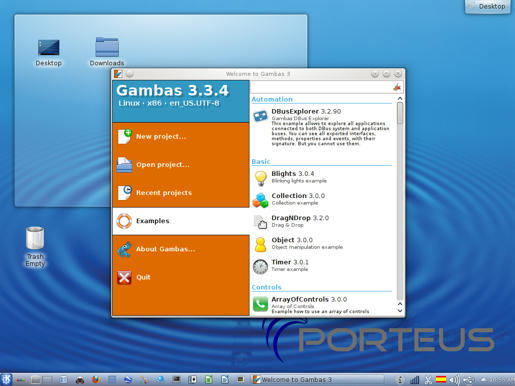
Task: Click the New project document icon
Action: pyautogui.click(x=125, y=137)
